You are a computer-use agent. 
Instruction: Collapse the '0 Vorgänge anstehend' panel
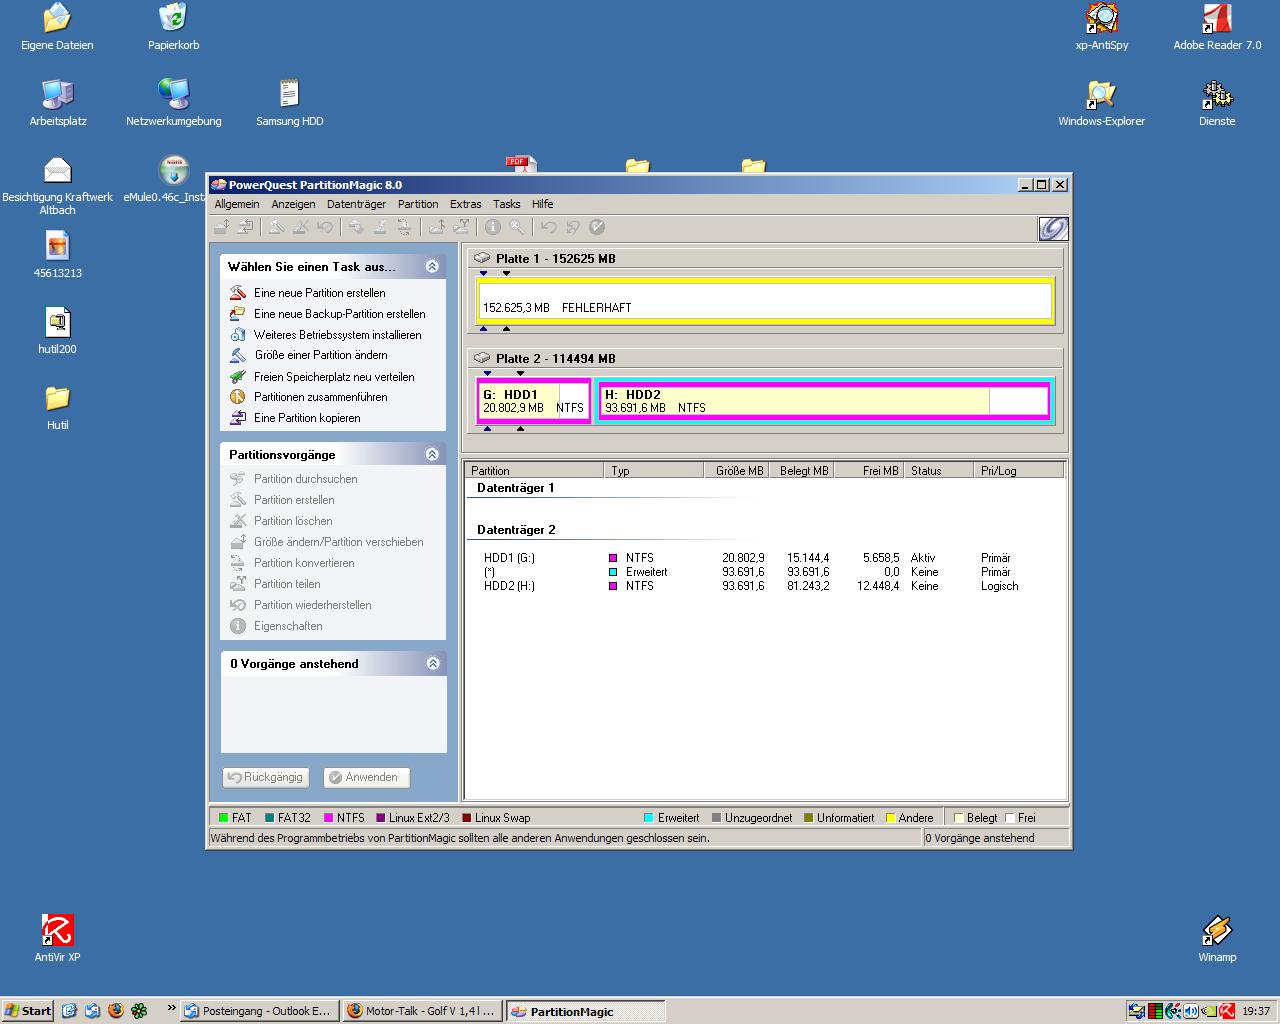(432, 663)
